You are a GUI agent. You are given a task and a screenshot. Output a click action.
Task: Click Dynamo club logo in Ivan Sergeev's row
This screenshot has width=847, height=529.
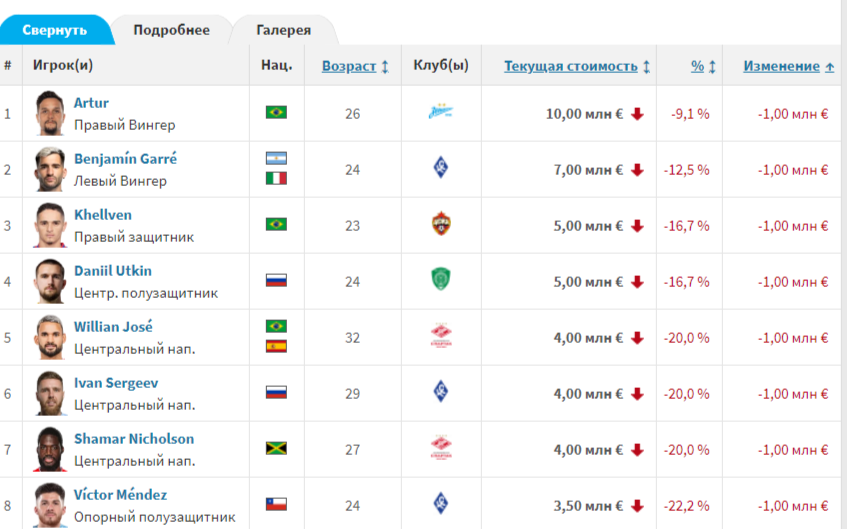click(441, 392)
